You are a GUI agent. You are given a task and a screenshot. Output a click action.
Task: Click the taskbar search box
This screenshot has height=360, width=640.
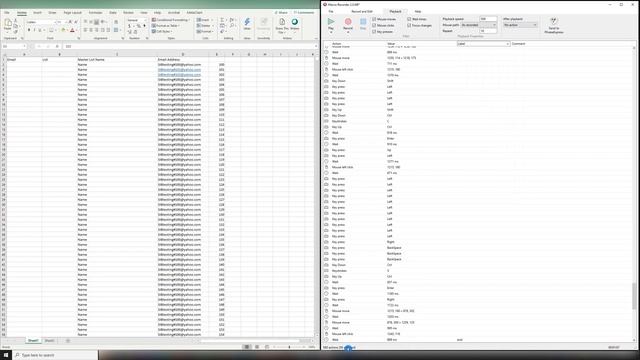(55, 355)
